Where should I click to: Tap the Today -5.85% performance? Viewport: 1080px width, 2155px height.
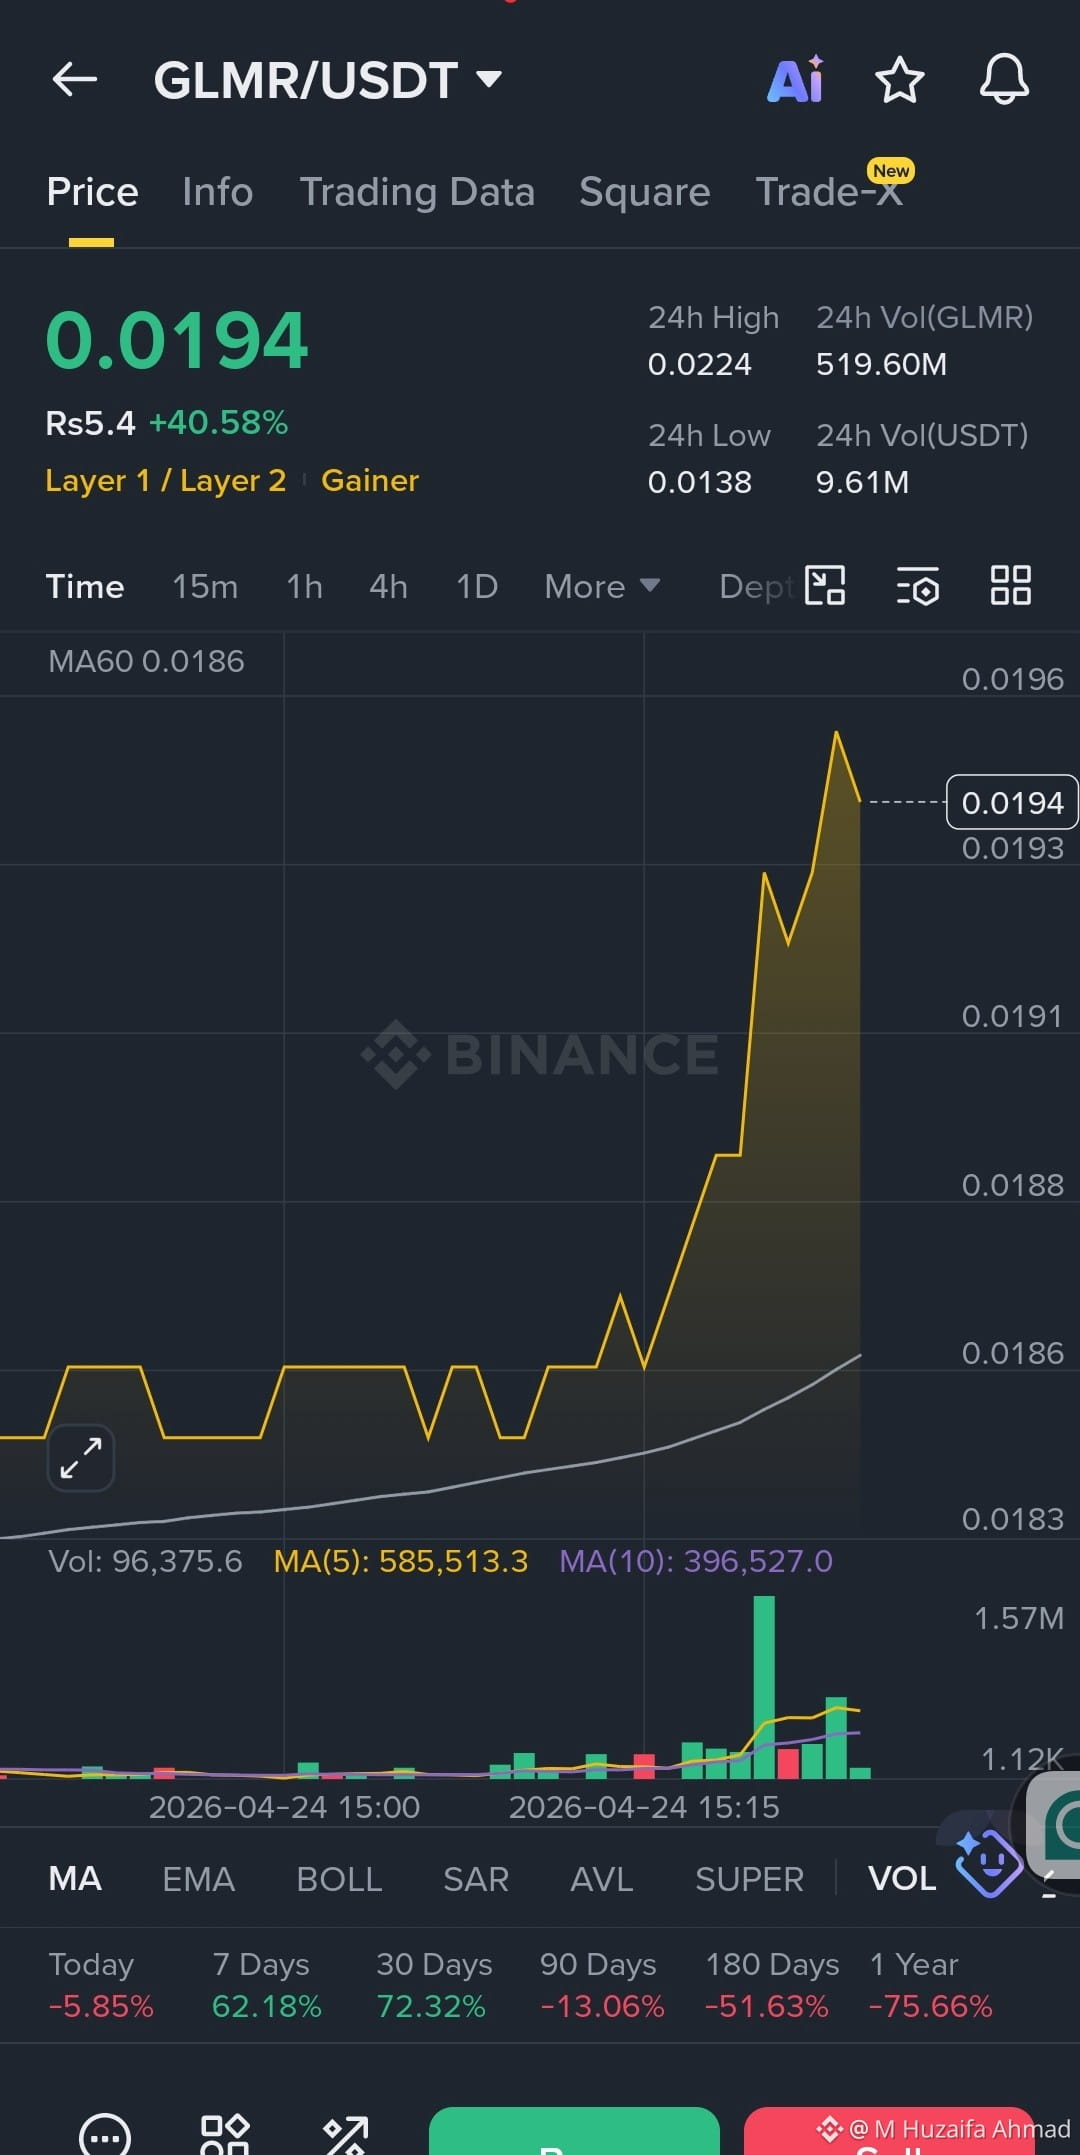tap(101, 1985)
